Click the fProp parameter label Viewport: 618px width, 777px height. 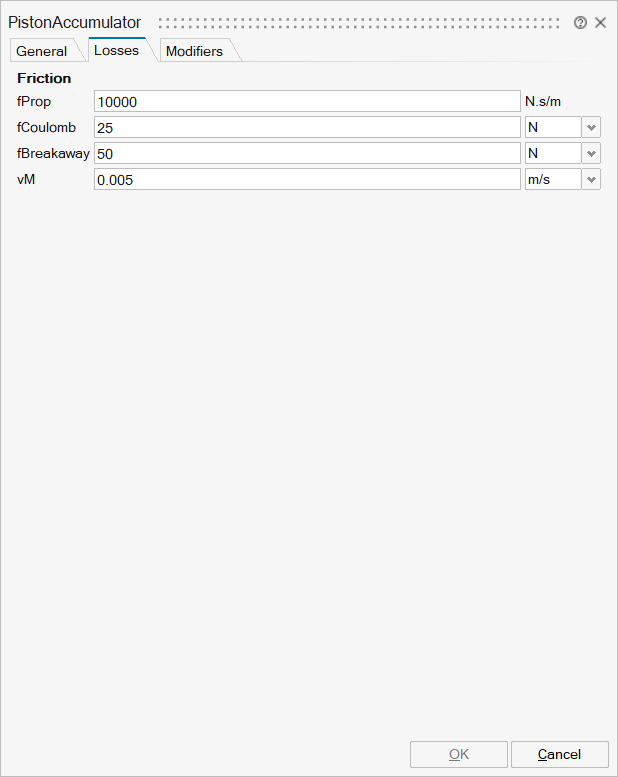34,102
